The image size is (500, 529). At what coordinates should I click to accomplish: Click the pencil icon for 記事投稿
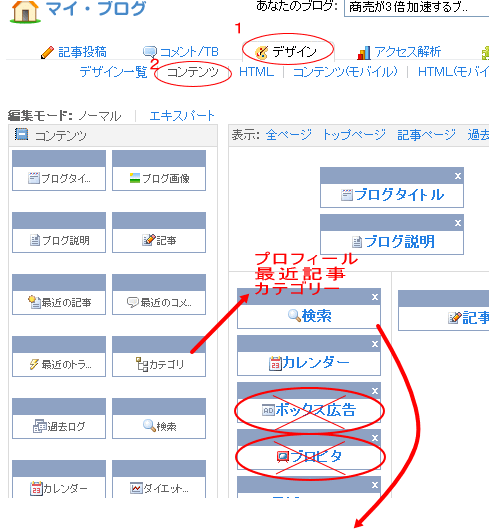tap(47, 52)
